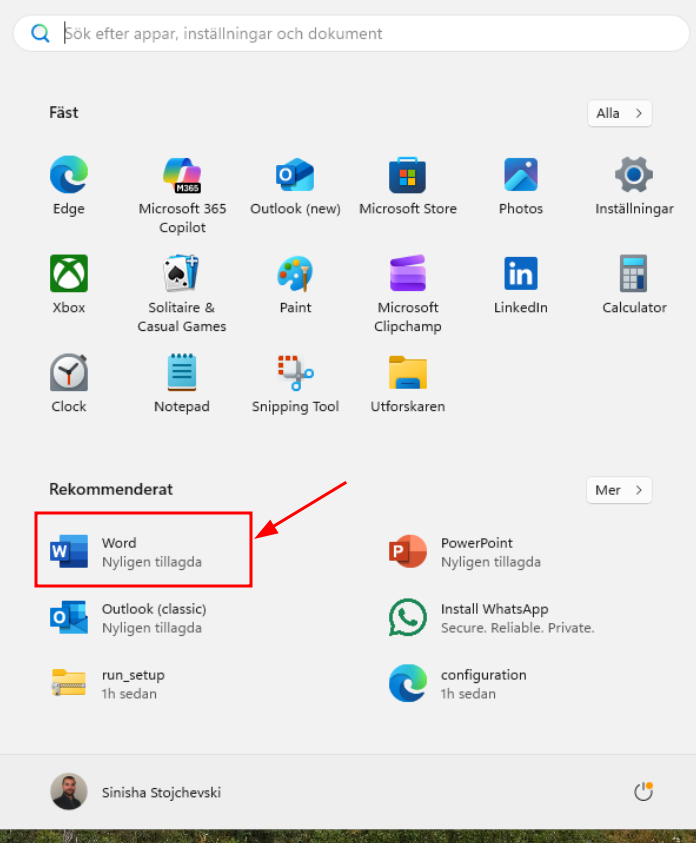This screenshot has height=843, width=696.
Task: Open Outlook (new) from pinned apps
Action: point(295,176)
